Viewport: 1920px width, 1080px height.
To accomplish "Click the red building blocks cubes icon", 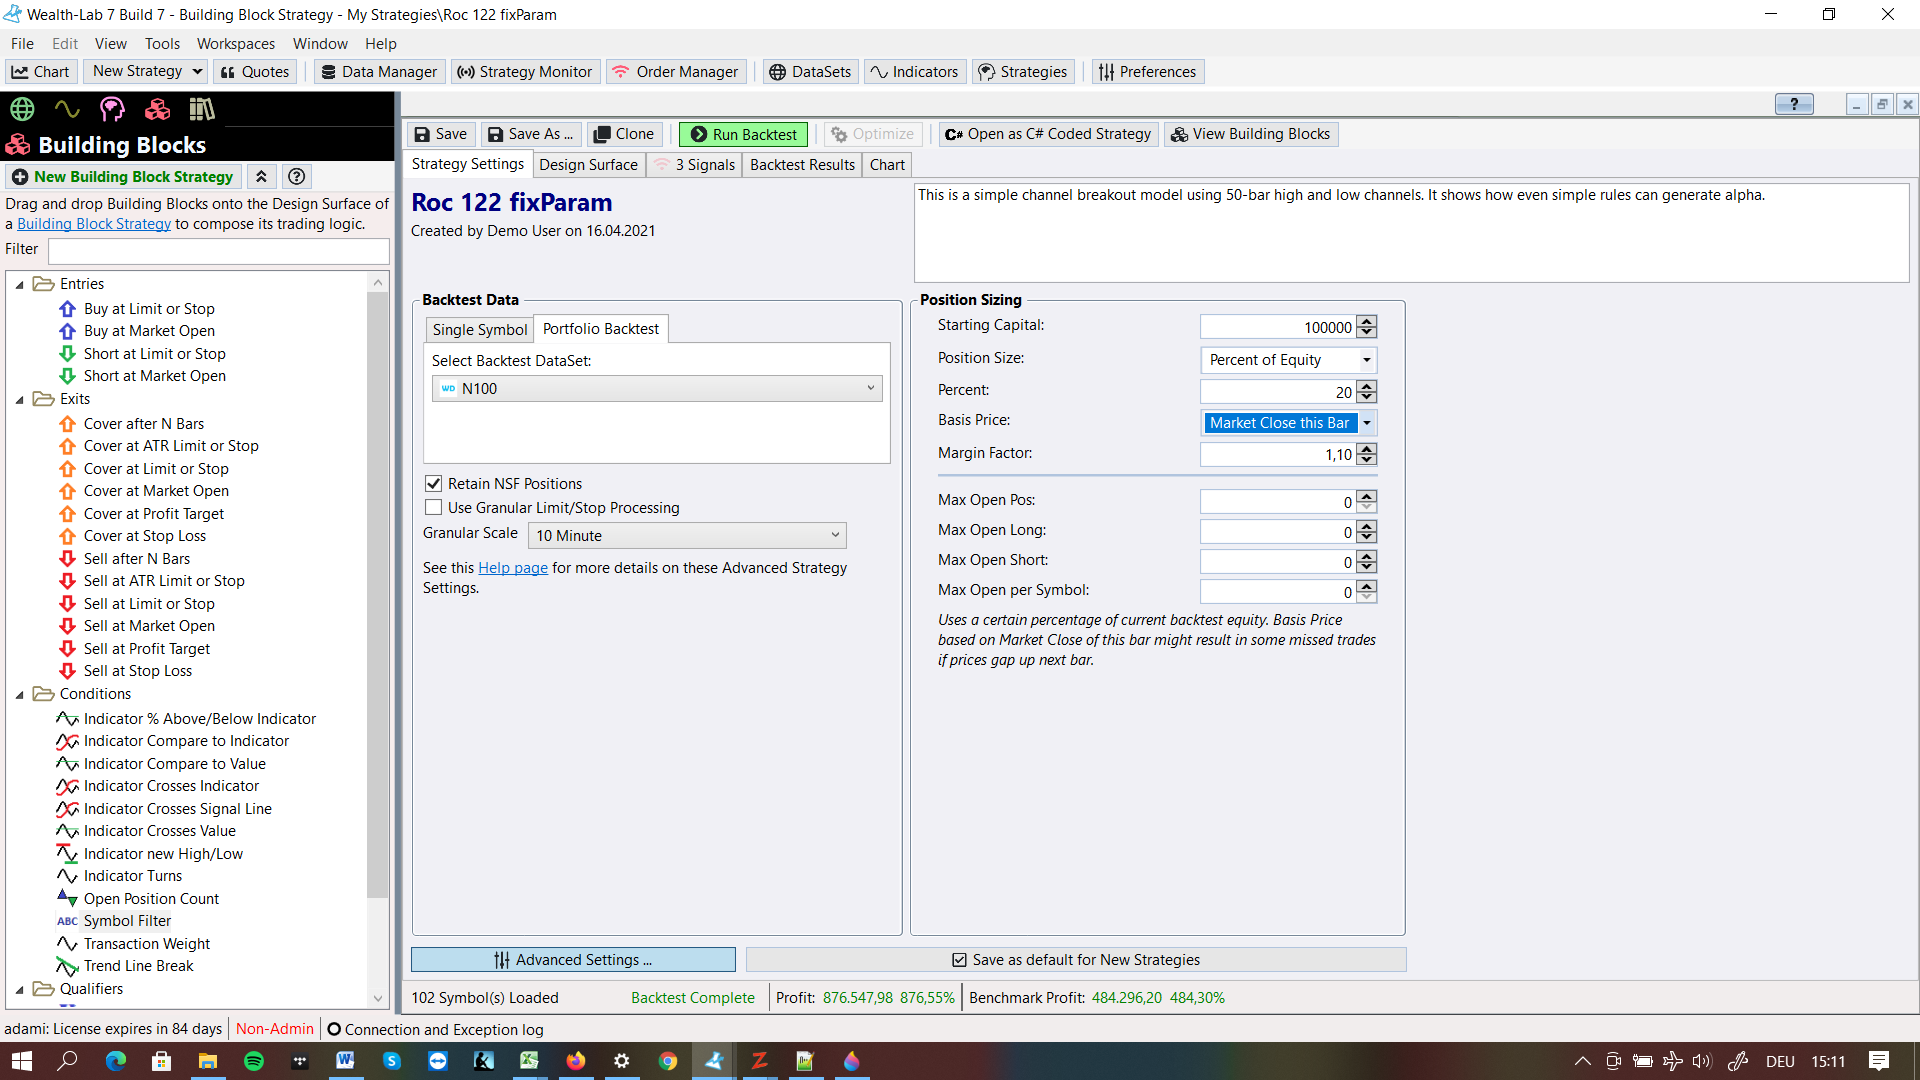I will [x=157, y=109].
